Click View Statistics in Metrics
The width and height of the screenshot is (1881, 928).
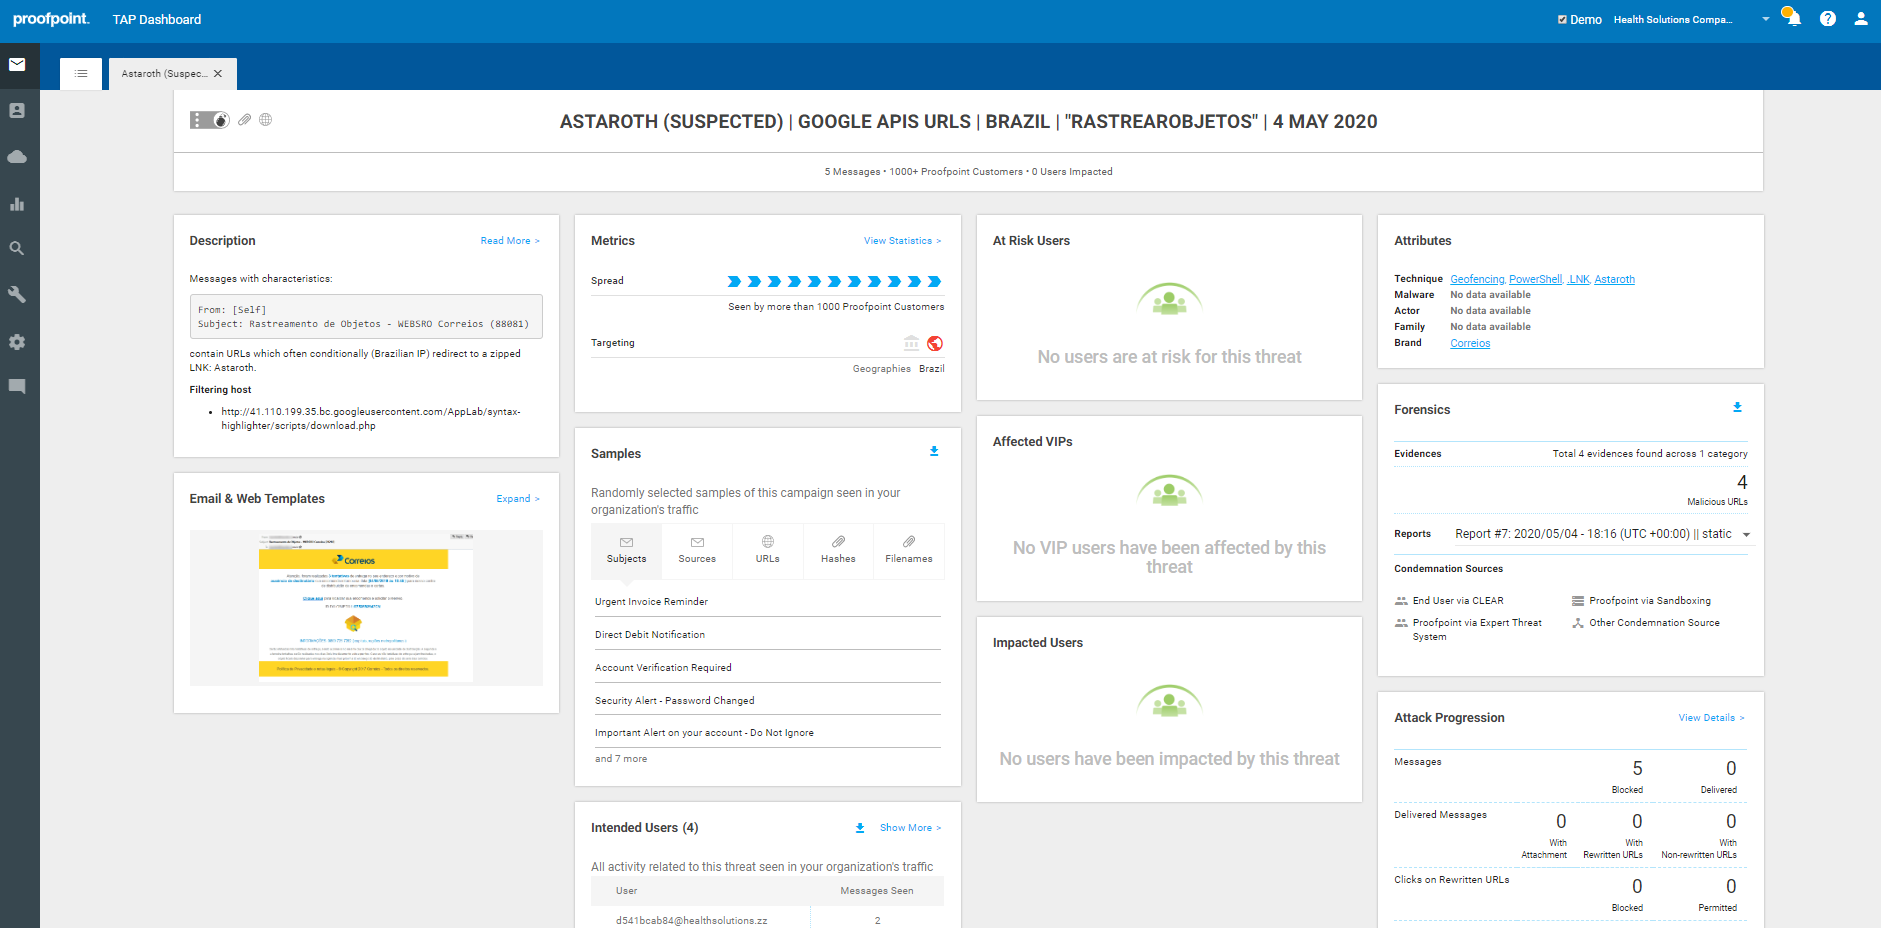click(x=903, y=241)
